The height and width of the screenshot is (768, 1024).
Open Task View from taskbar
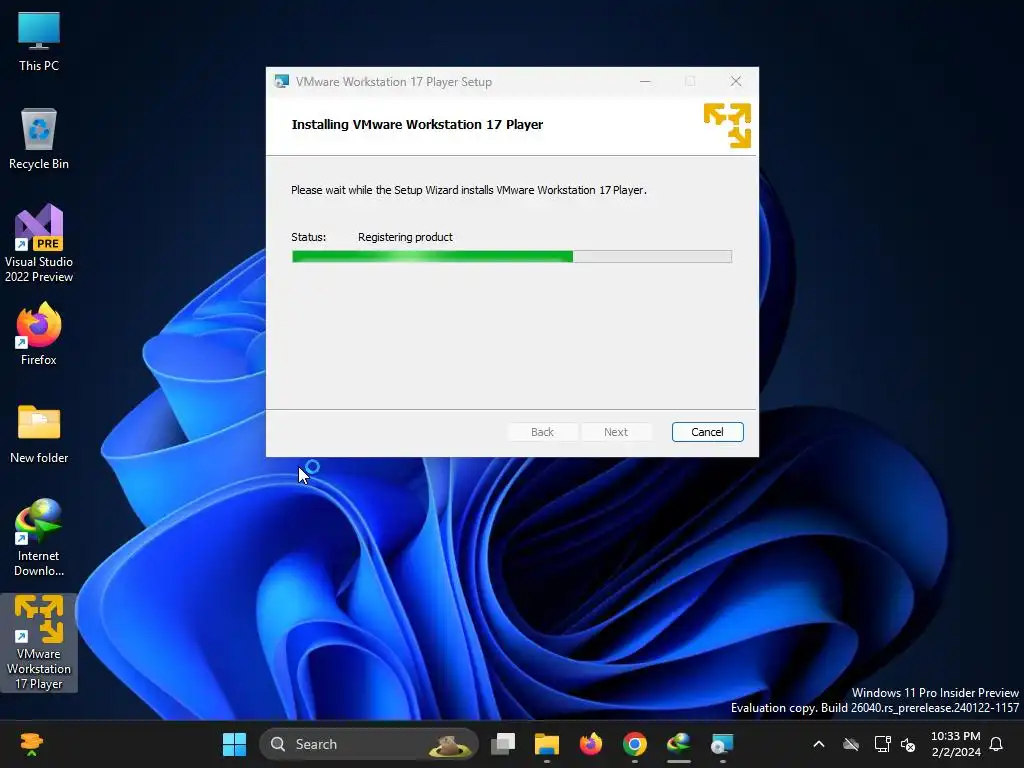point(503,744)
